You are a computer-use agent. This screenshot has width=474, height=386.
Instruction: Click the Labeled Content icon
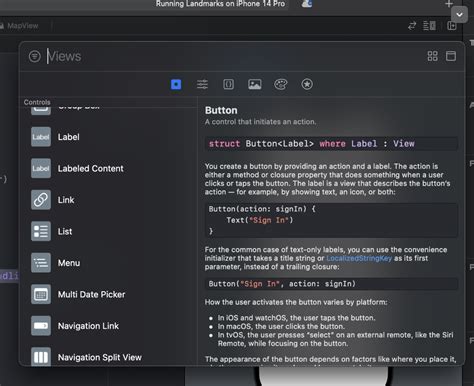[x=41, y=168]
